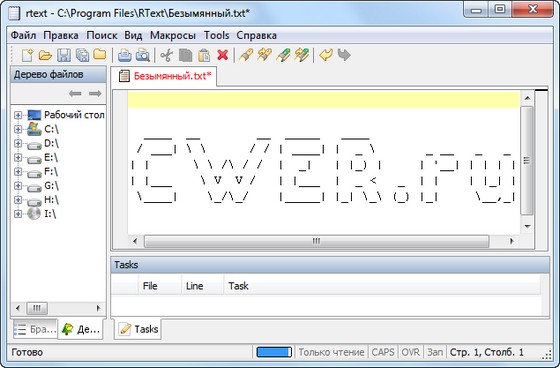Click the New file toolbar icon
Screen dimensions: 560x368
pyautogui.click(x=27, y=55)
